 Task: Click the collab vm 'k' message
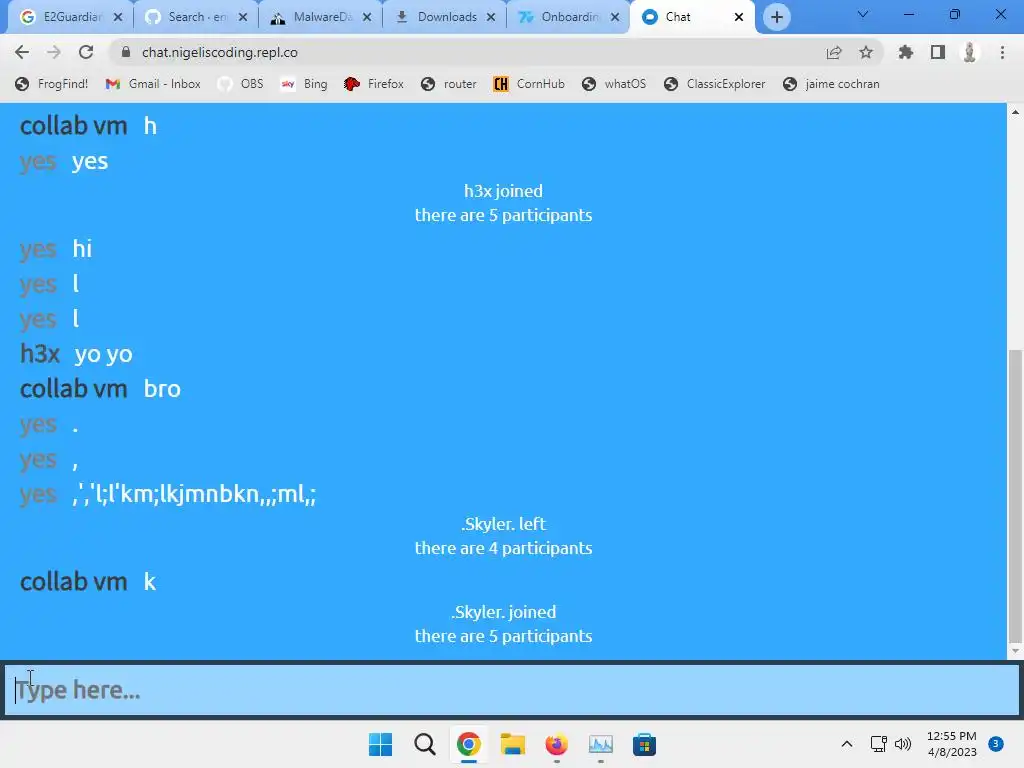(x=150, y=582)
